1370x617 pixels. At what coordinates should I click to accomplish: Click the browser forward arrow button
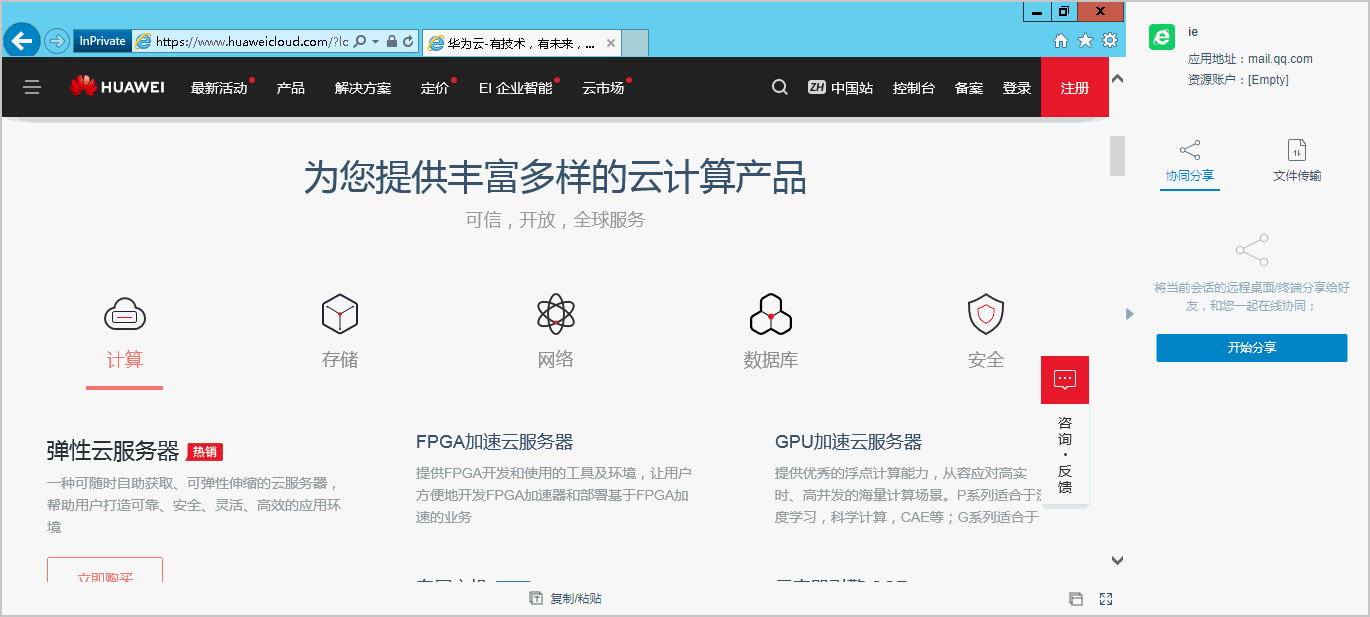(56, 41)
